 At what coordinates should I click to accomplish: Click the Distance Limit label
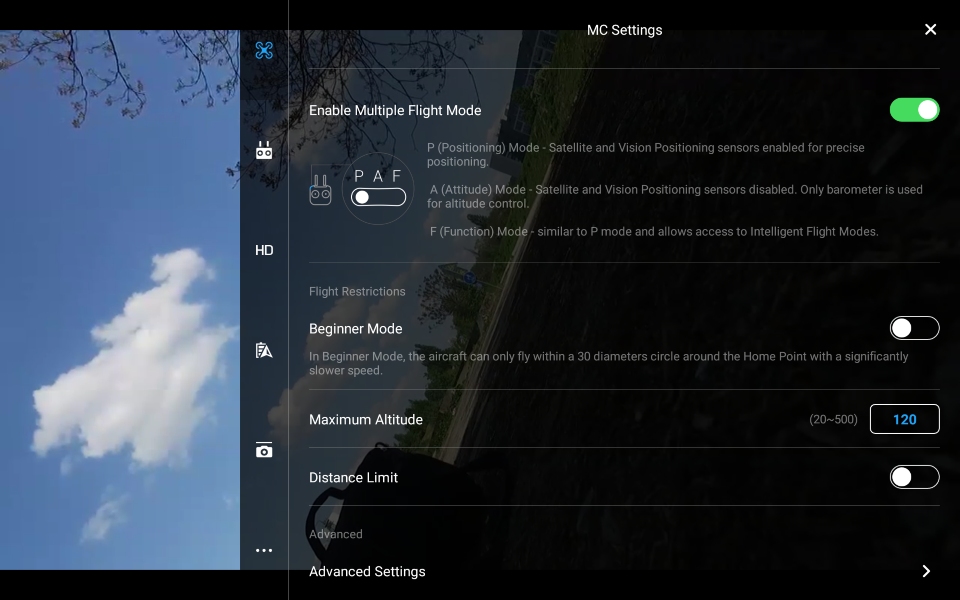[353, 478]
